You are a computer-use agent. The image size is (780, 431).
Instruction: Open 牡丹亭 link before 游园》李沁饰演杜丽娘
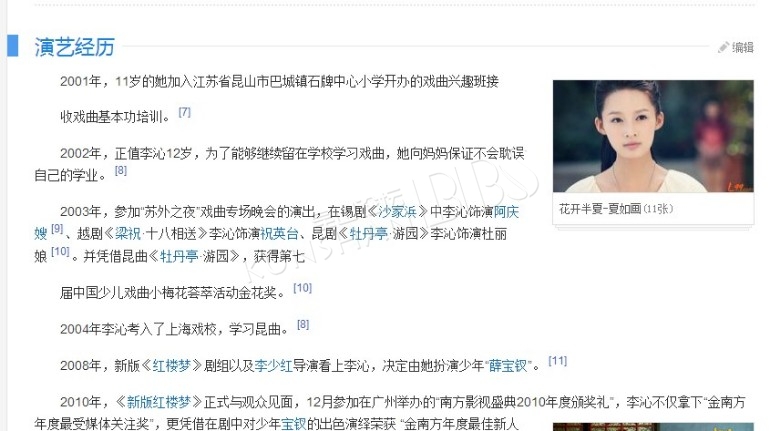pos(369,233)
